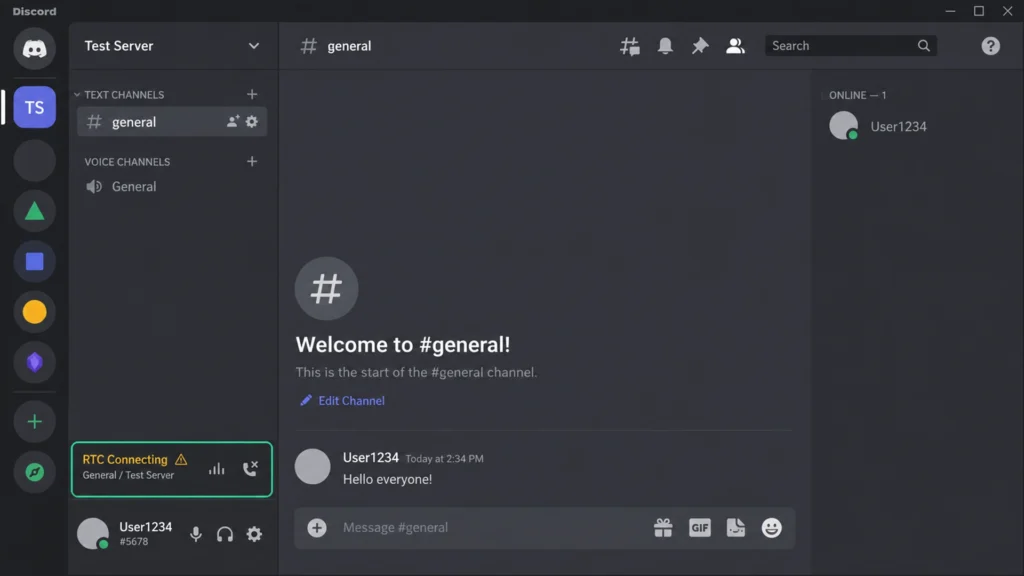Open voice connection statistics bars icon
The height and width of the screenshot is (576, 1024).
(216, 469)
